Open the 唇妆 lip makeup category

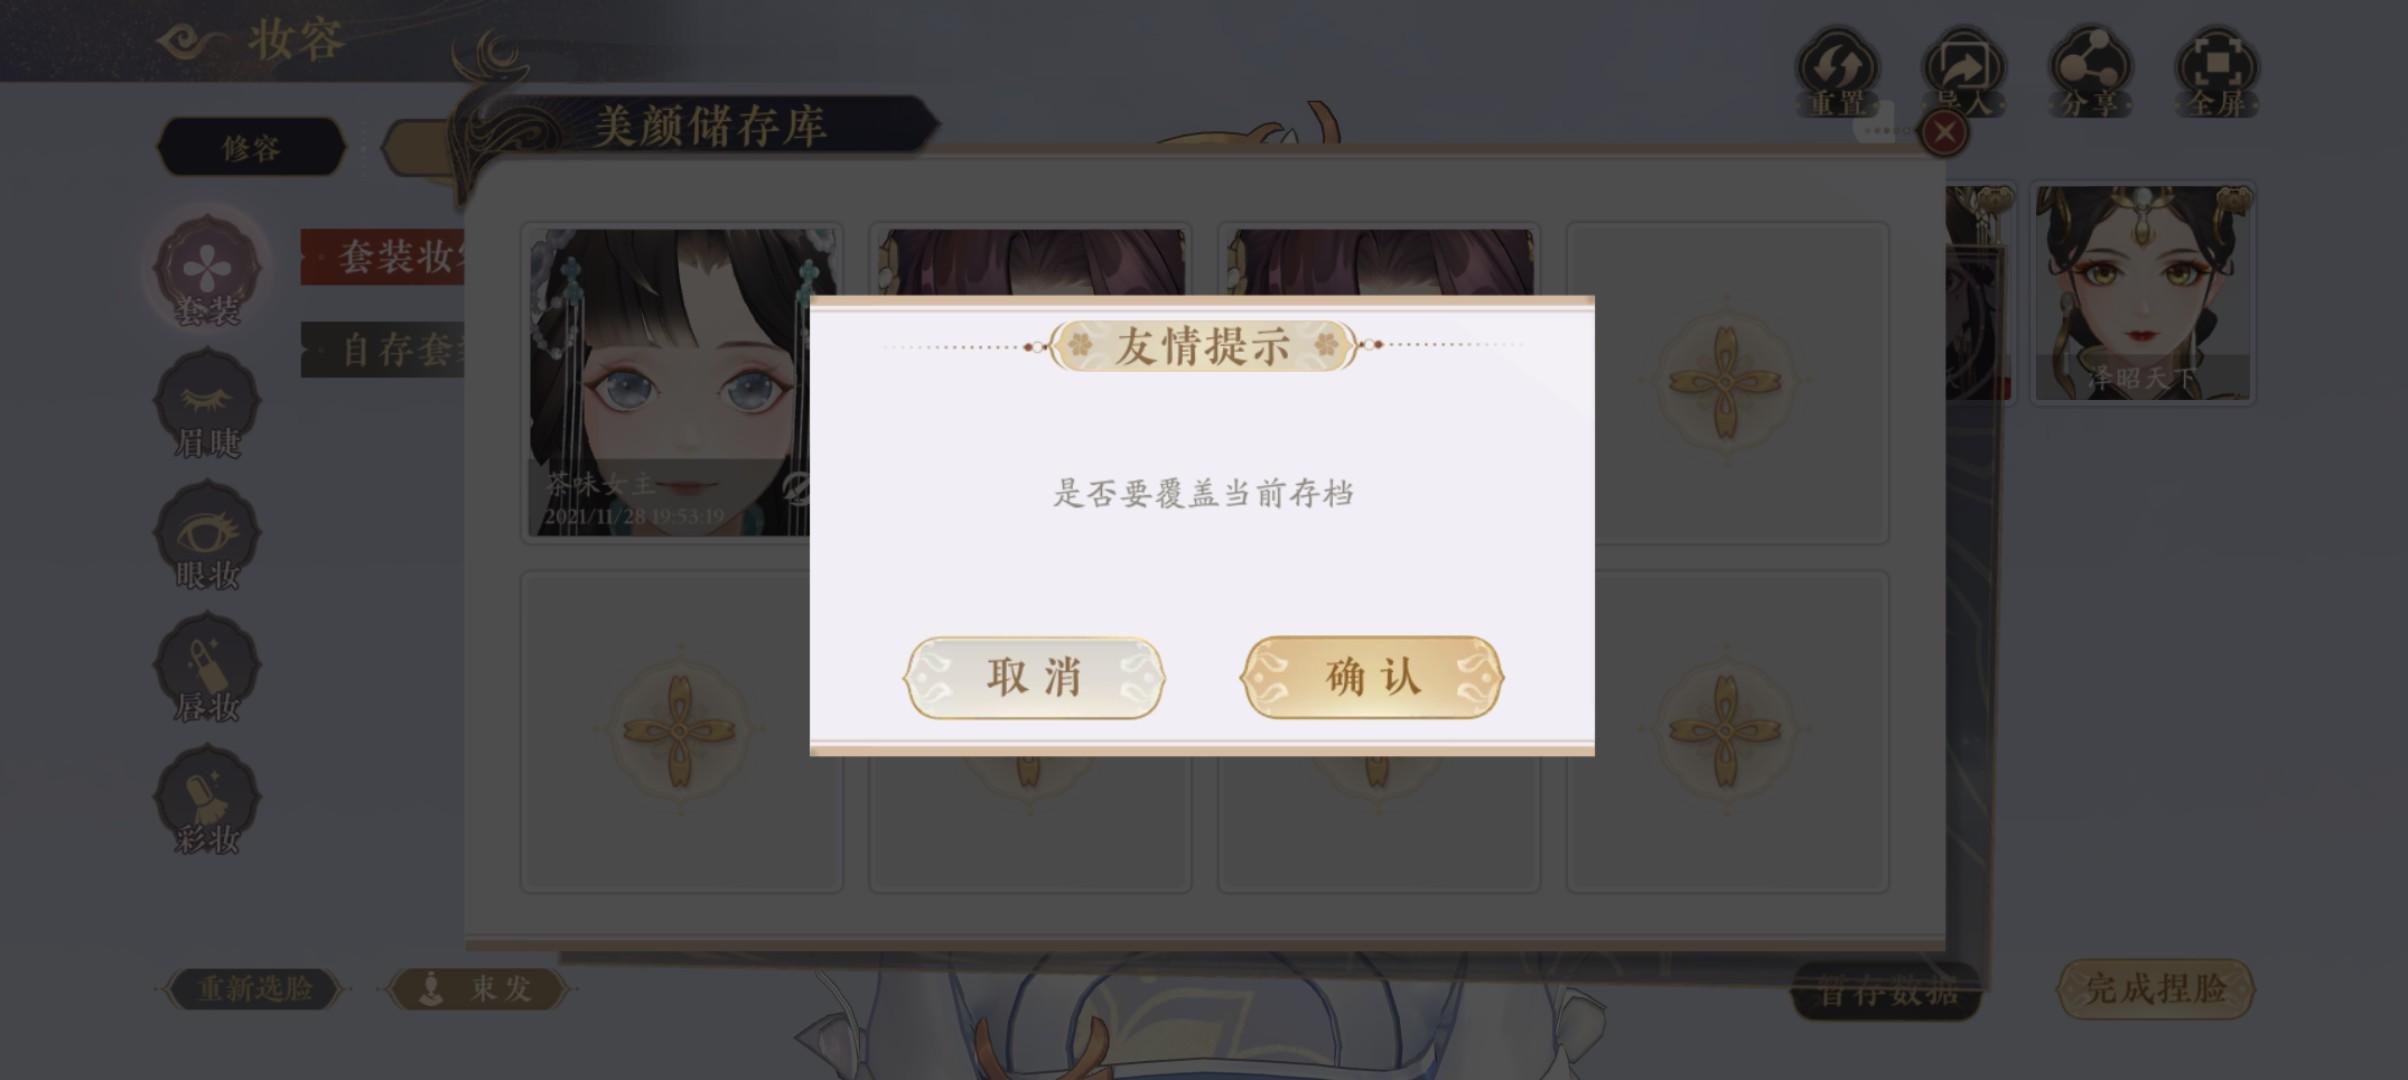pos(207,668)
